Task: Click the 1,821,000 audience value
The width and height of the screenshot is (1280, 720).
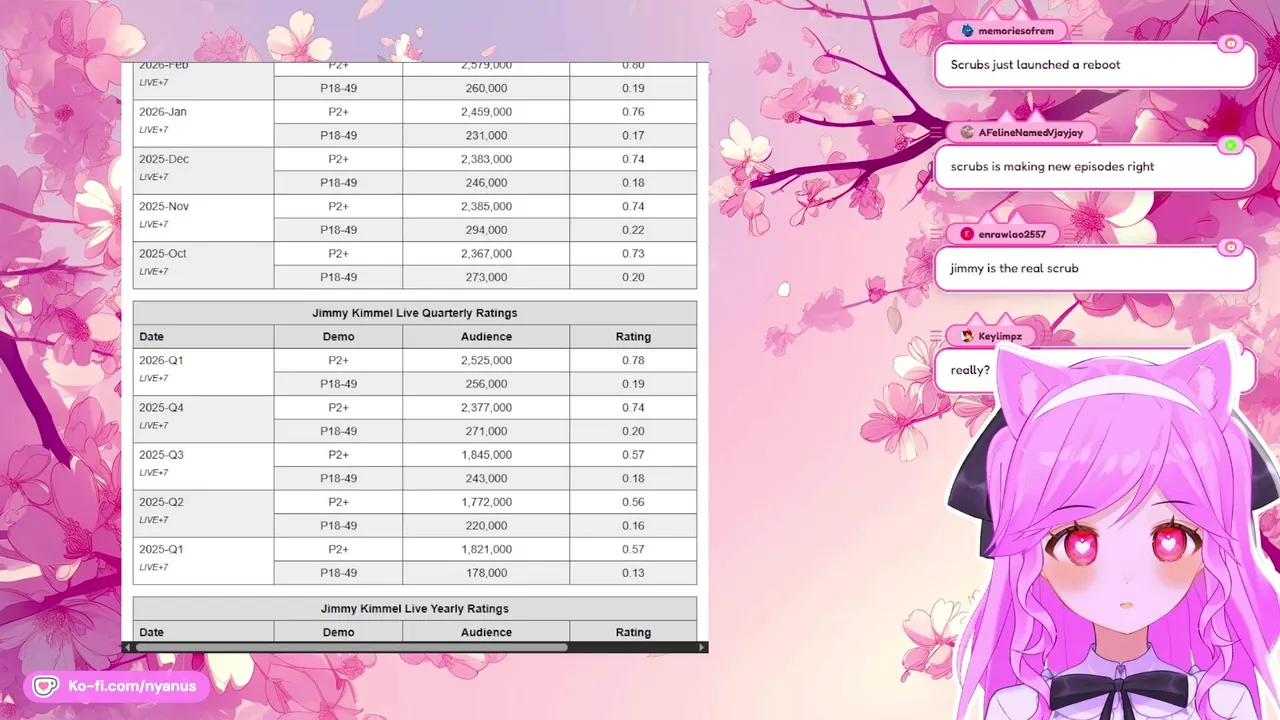Action: 486,550
